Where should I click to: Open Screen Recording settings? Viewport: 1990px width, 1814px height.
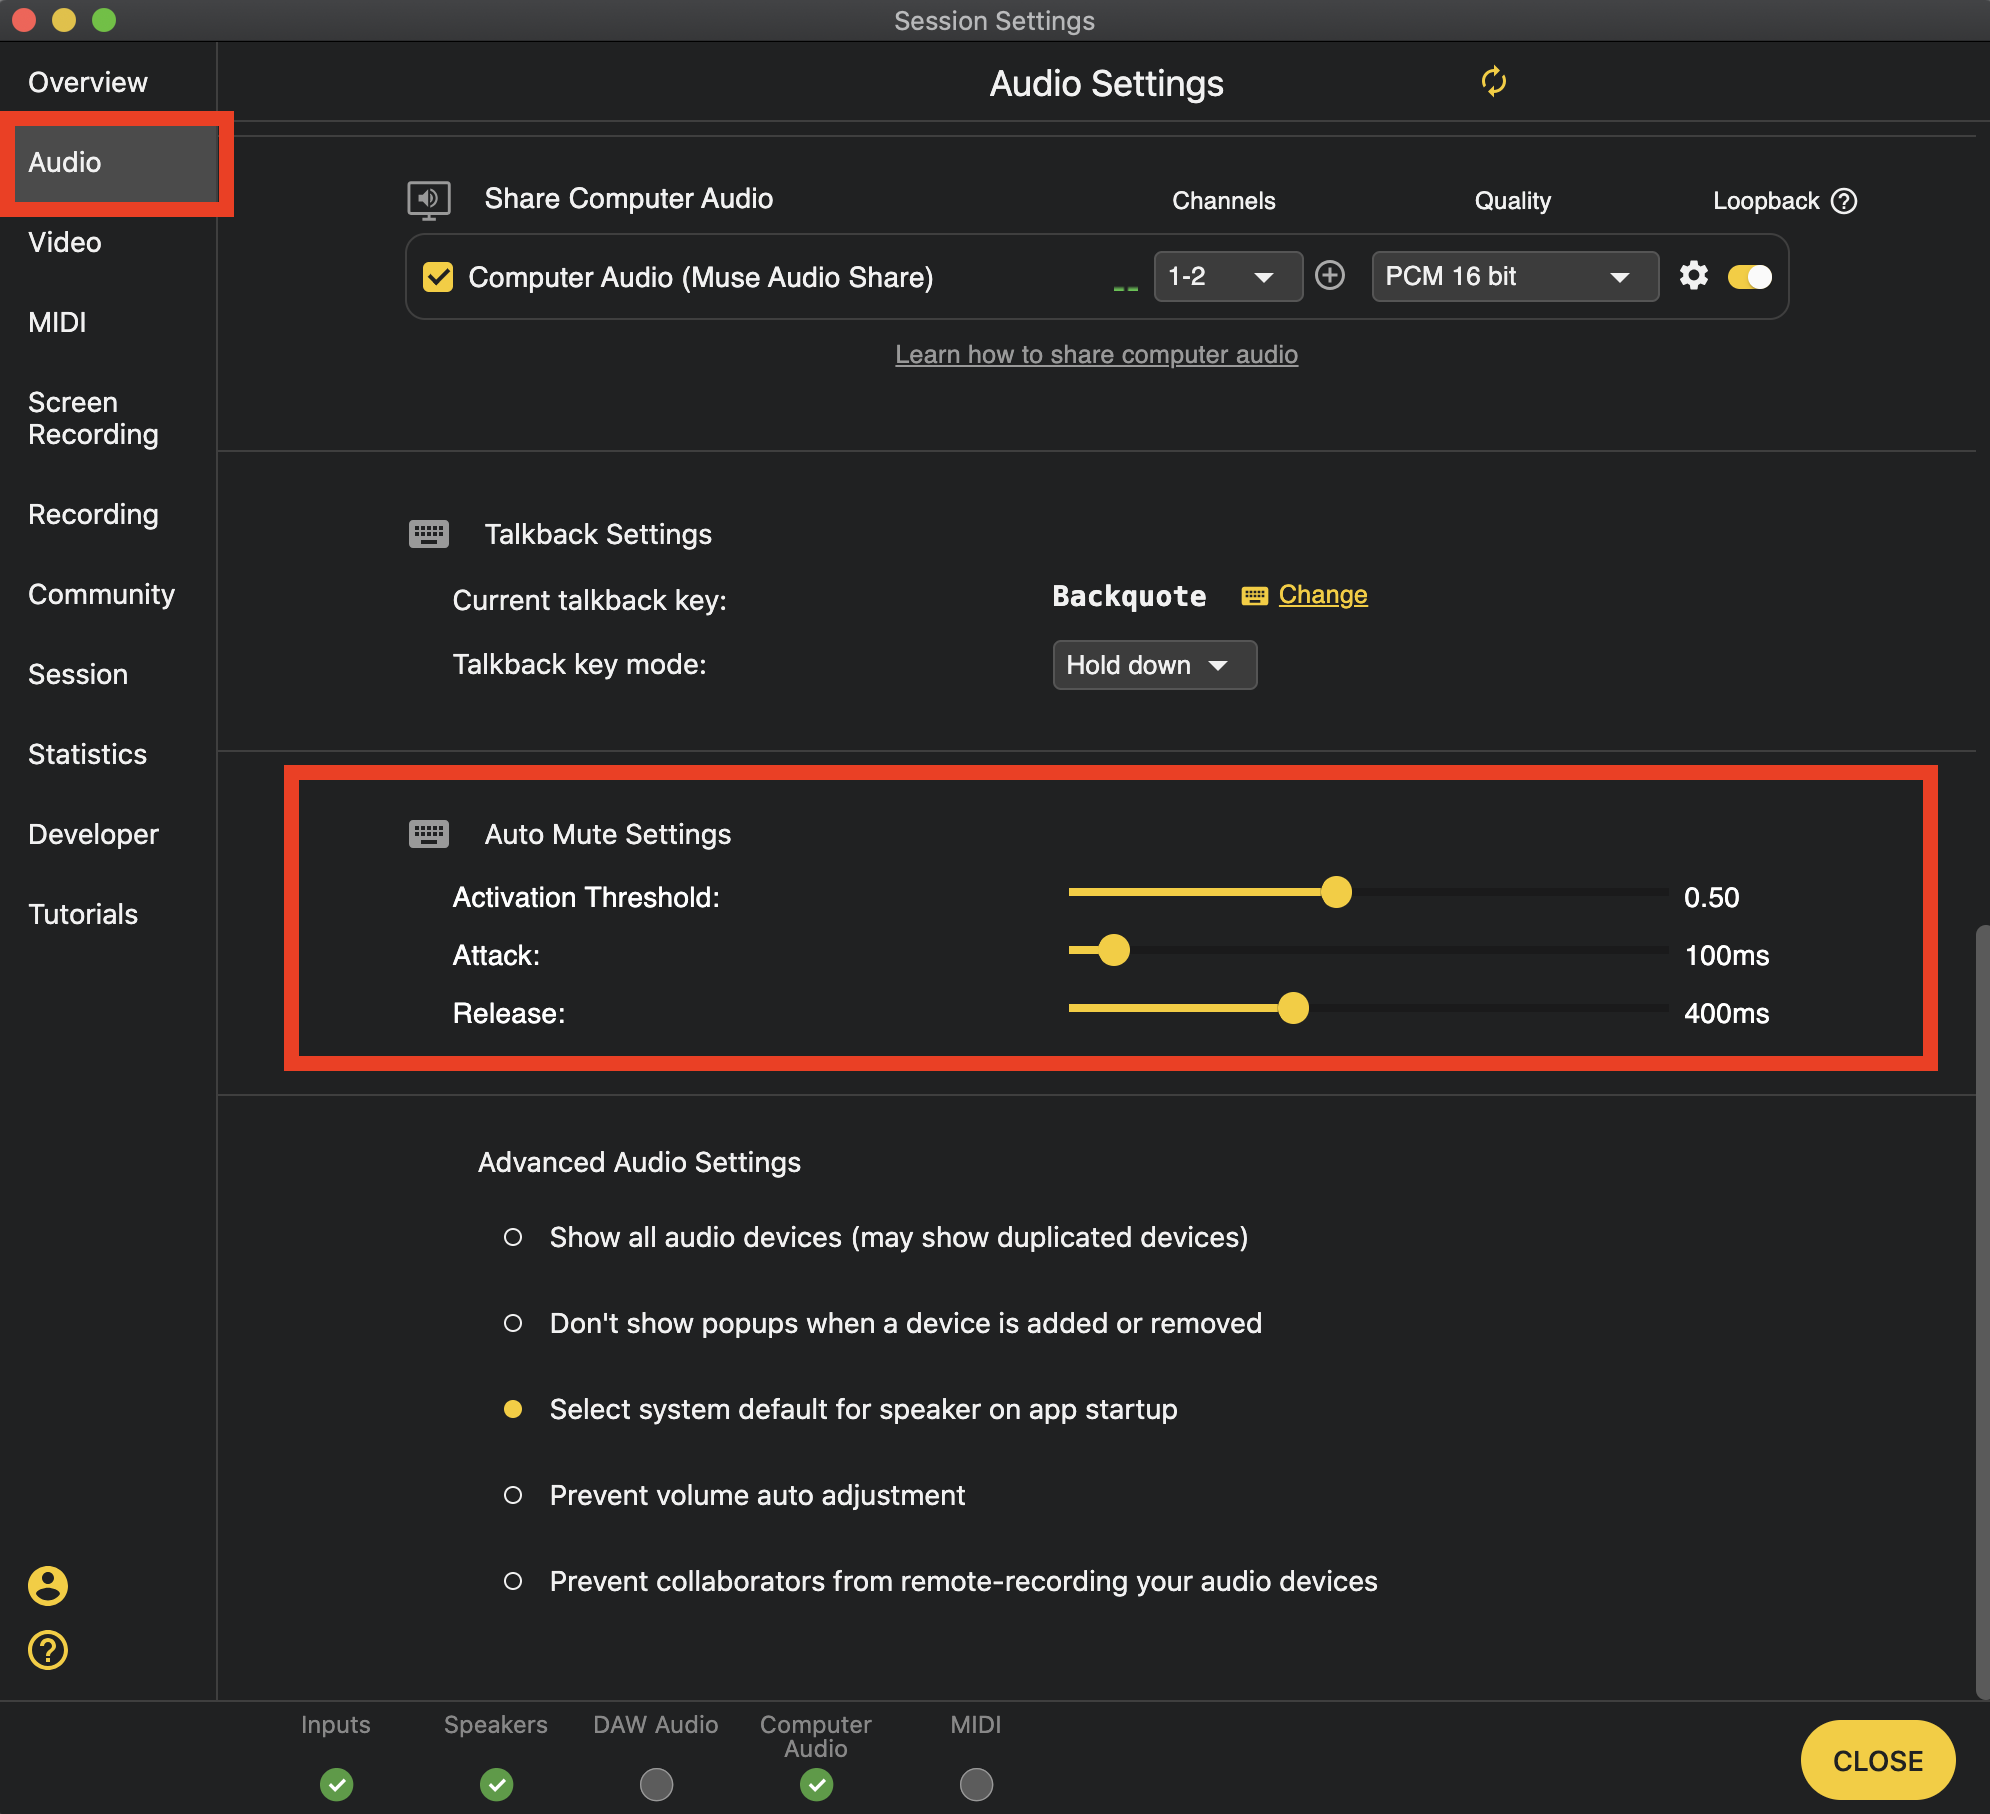pos(93,418)
